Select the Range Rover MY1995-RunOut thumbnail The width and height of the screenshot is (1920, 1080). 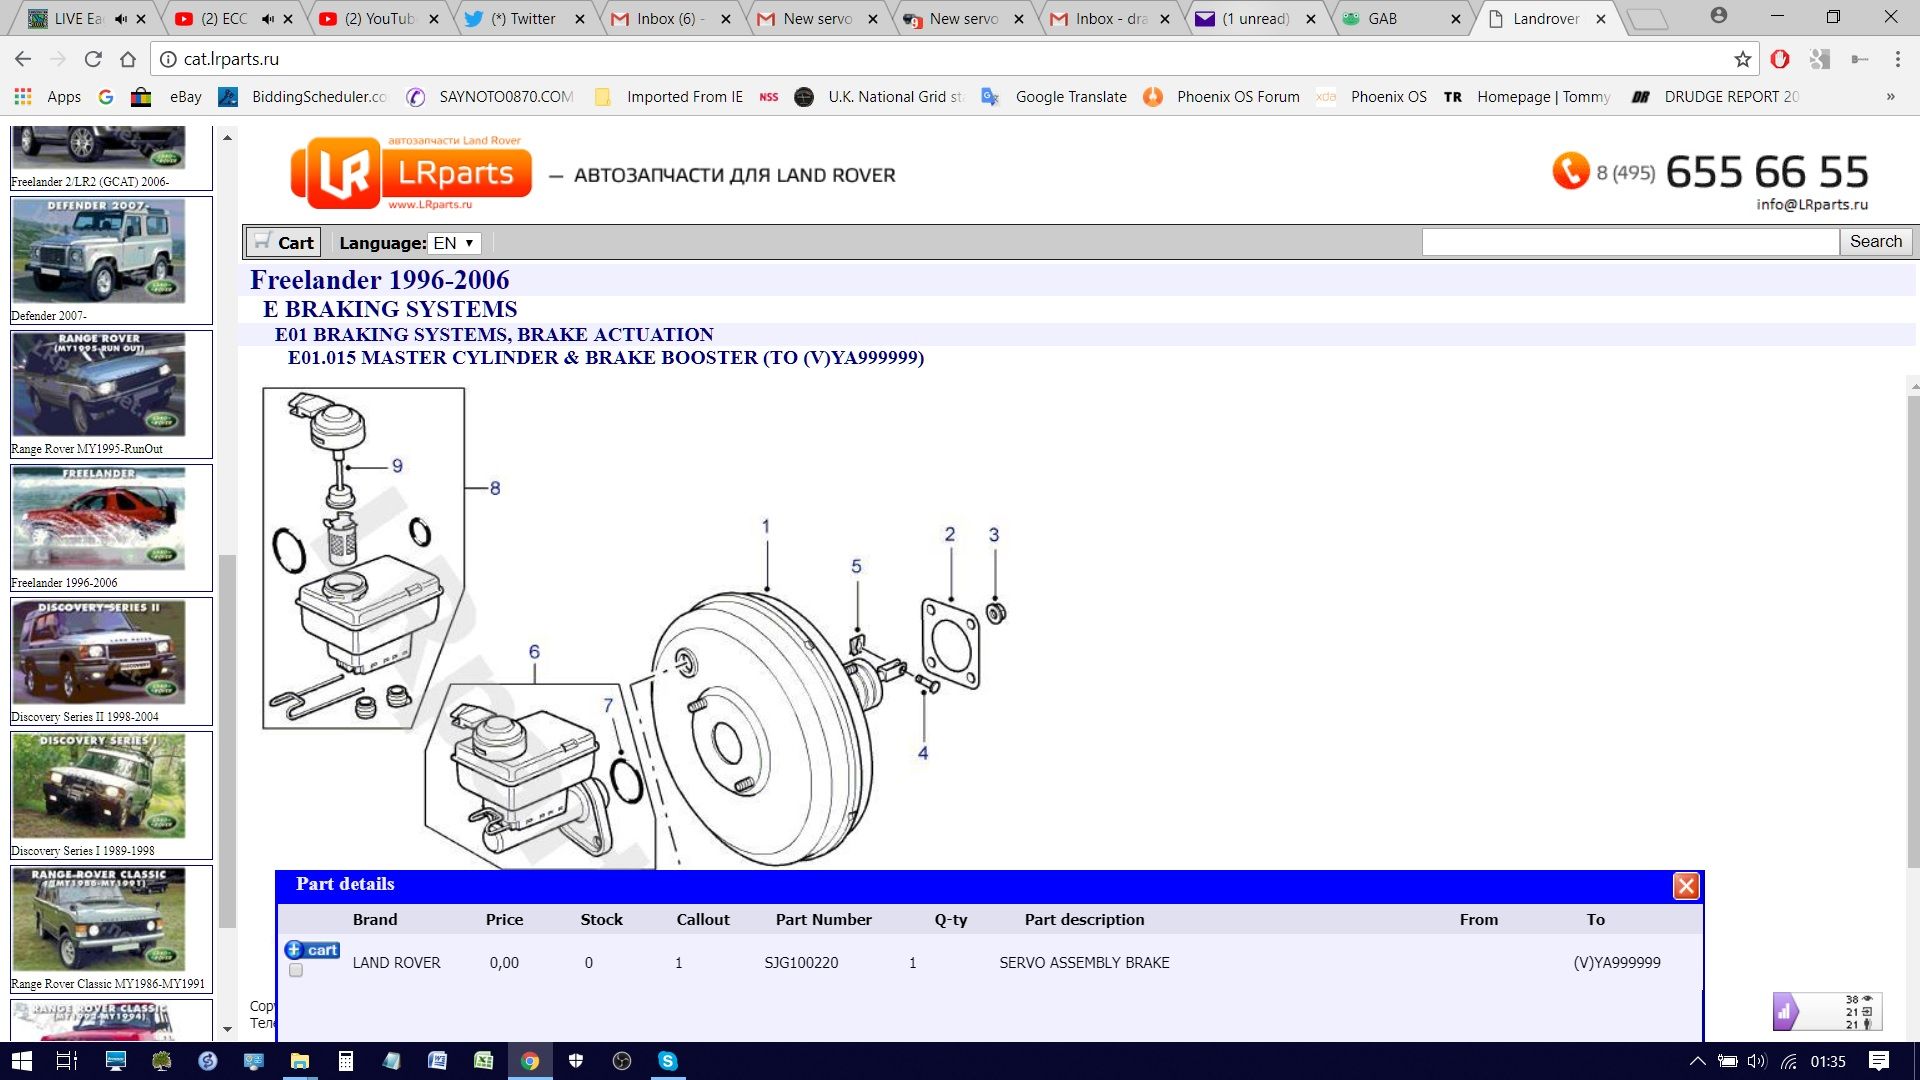point(99,384)
